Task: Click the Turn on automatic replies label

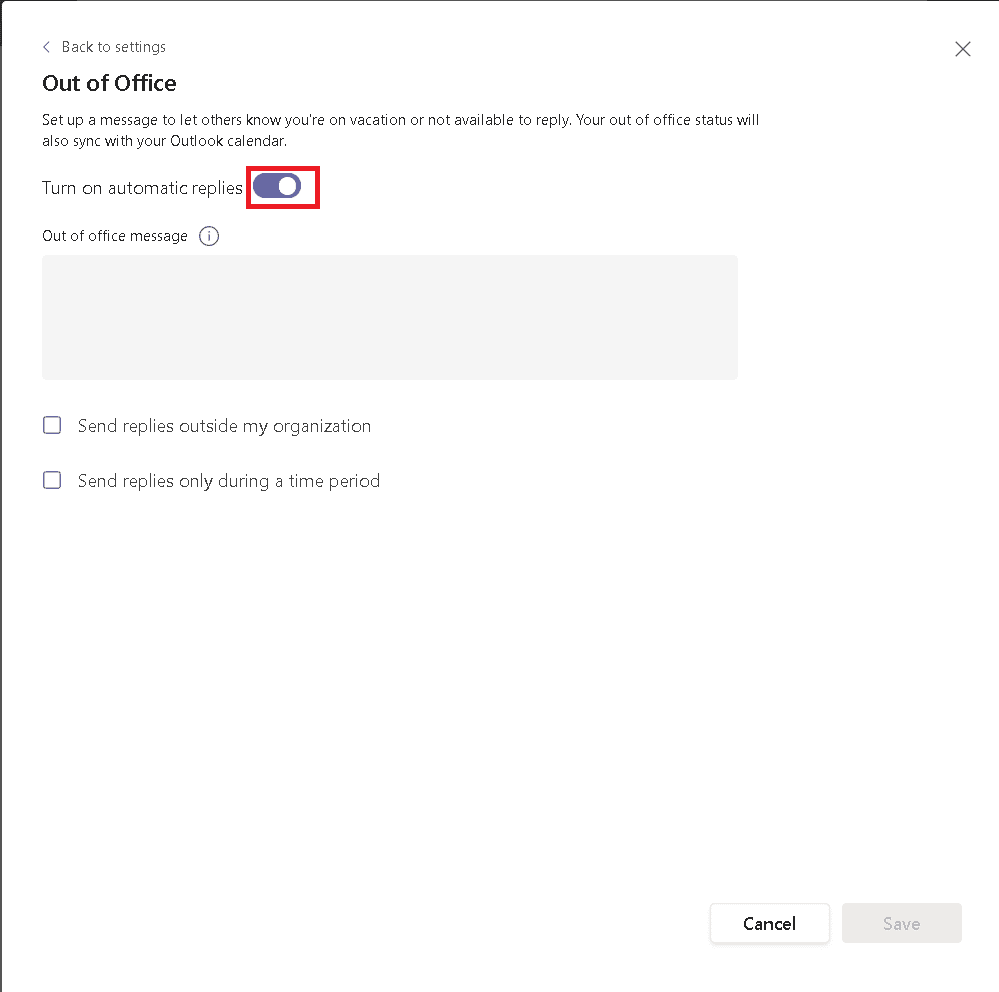Action: click(142, 188)
